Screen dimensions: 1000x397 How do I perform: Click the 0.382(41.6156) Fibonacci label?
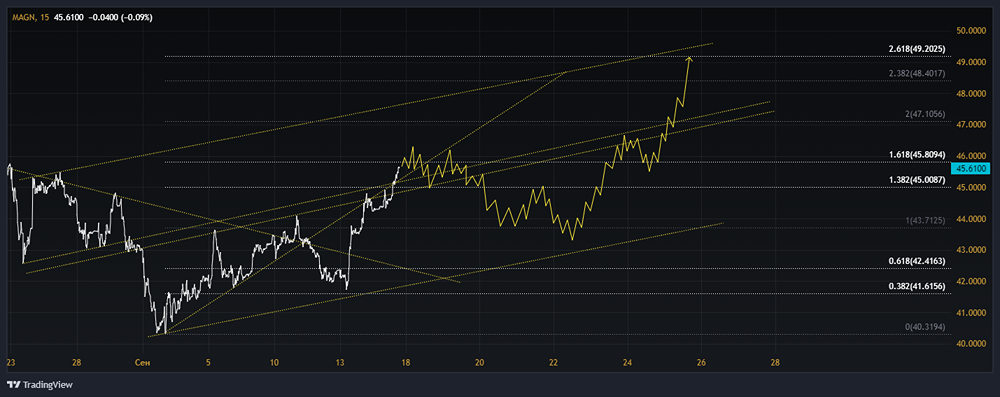[918, 287]
